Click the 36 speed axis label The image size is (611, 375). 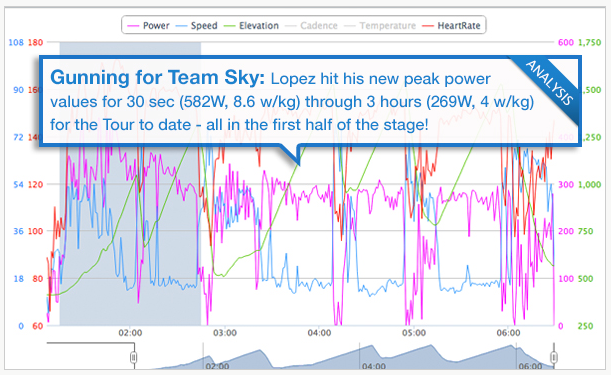[x=18, y=231]
